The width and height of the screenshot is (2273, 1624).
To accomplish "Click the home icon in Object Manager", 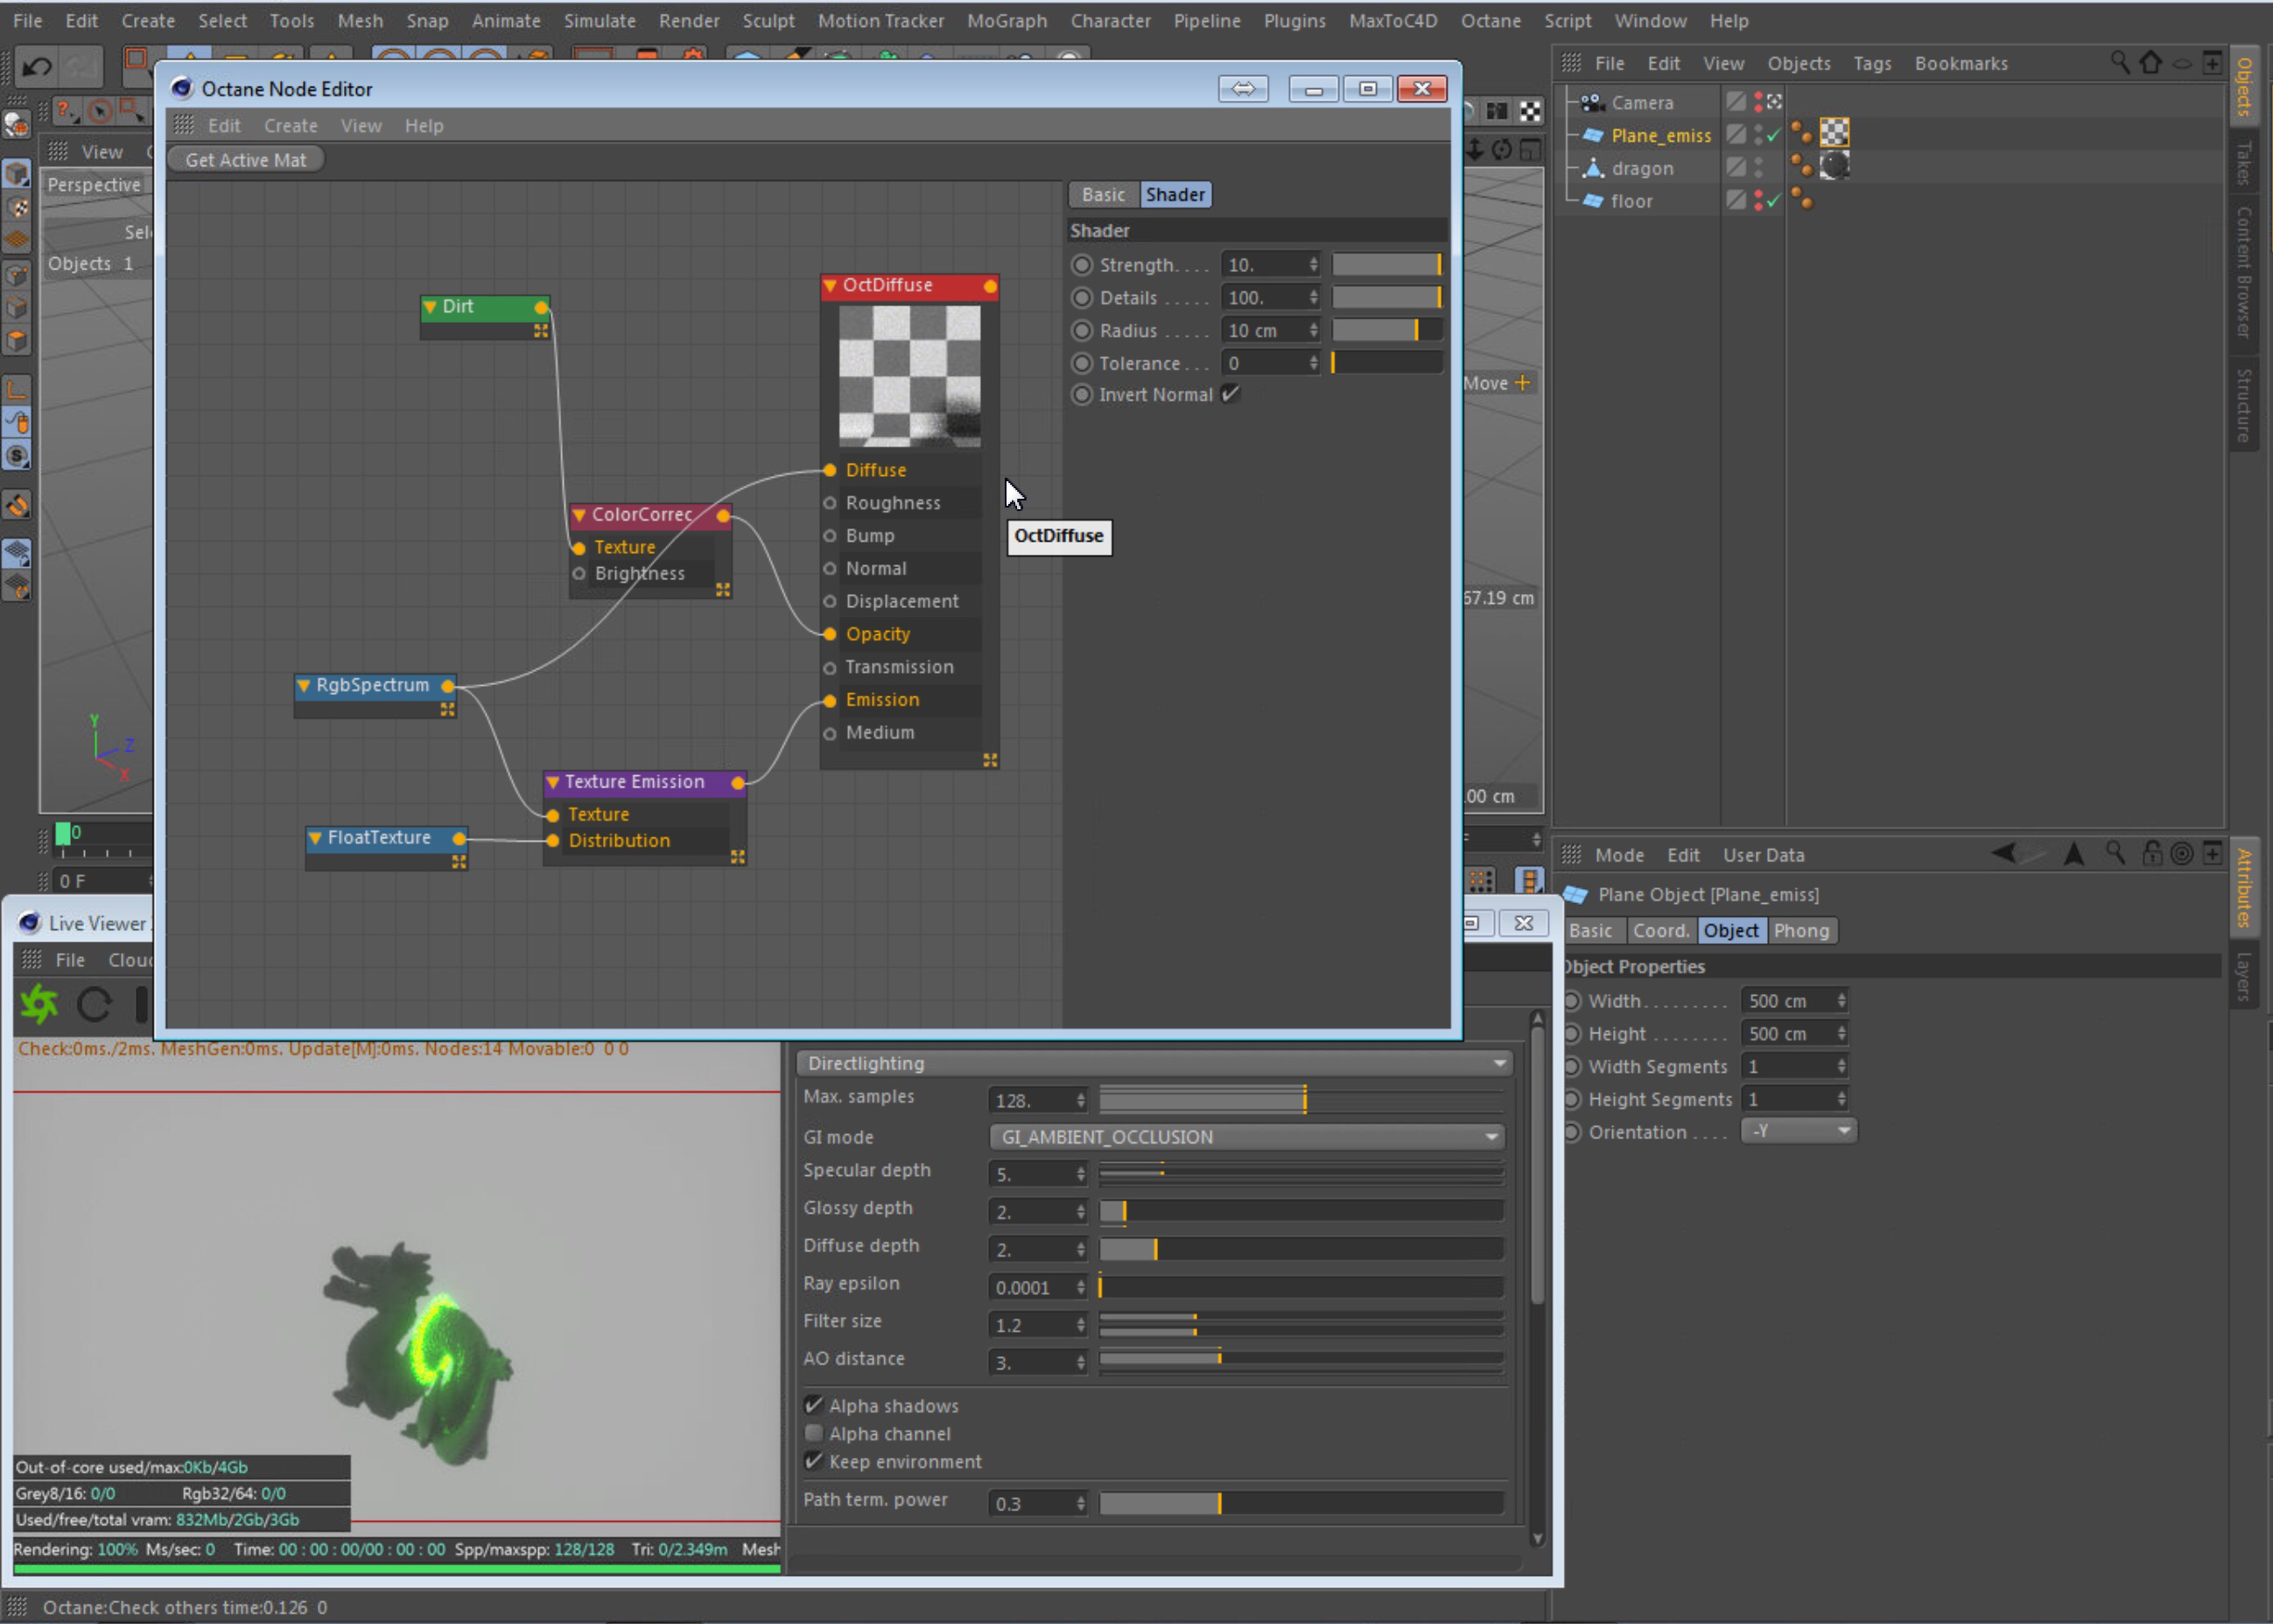I will point(2150,63).
